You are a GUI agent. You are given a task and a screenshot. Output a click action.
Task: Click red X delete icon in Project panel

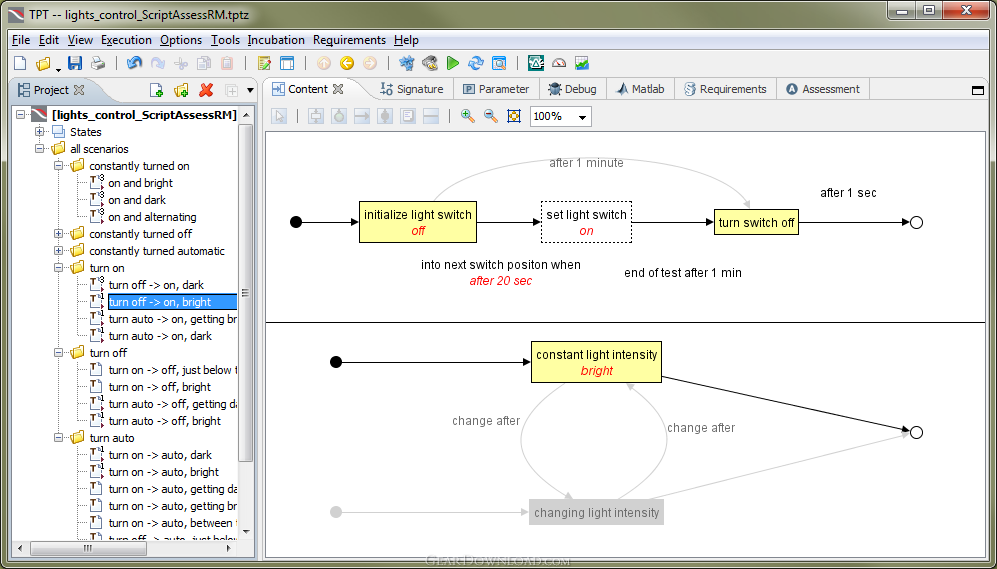pyautogui.click(x=206, y=90)
